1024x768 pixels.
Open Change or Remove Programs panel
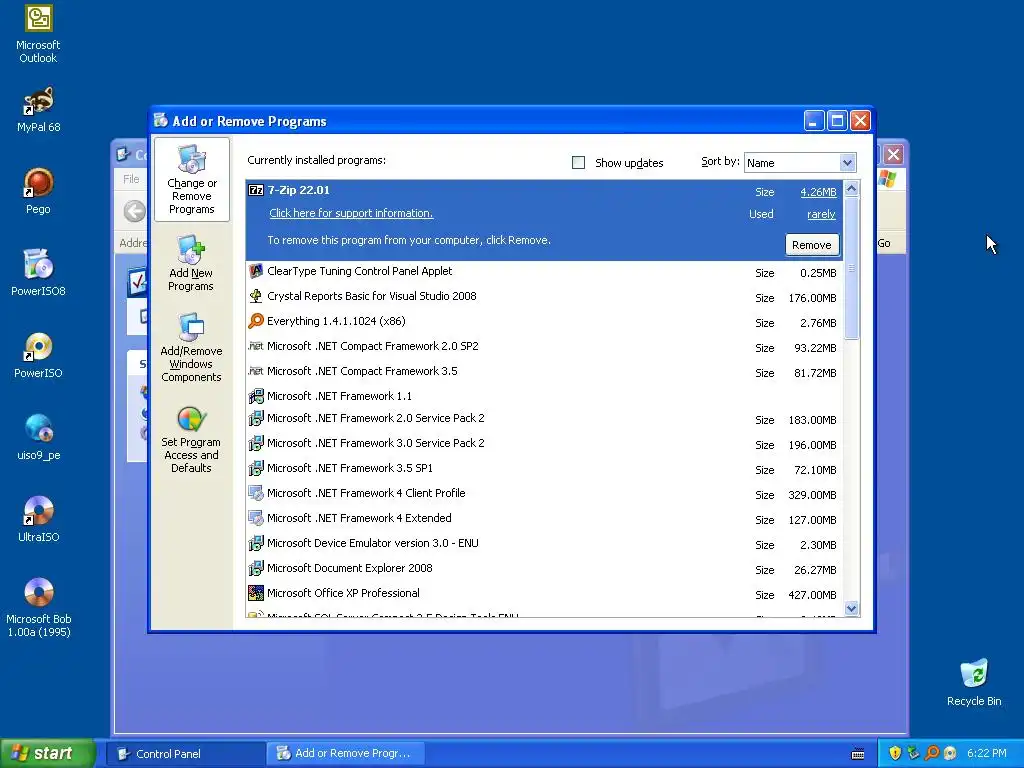(x=191, y=180)
